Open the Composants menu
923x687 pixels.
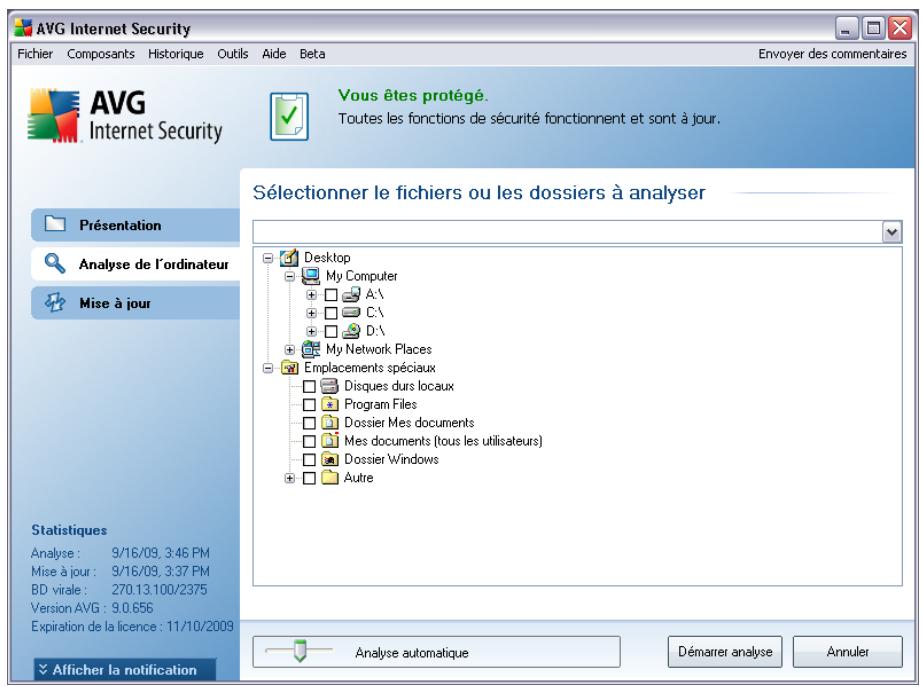(x=101, y=54)
